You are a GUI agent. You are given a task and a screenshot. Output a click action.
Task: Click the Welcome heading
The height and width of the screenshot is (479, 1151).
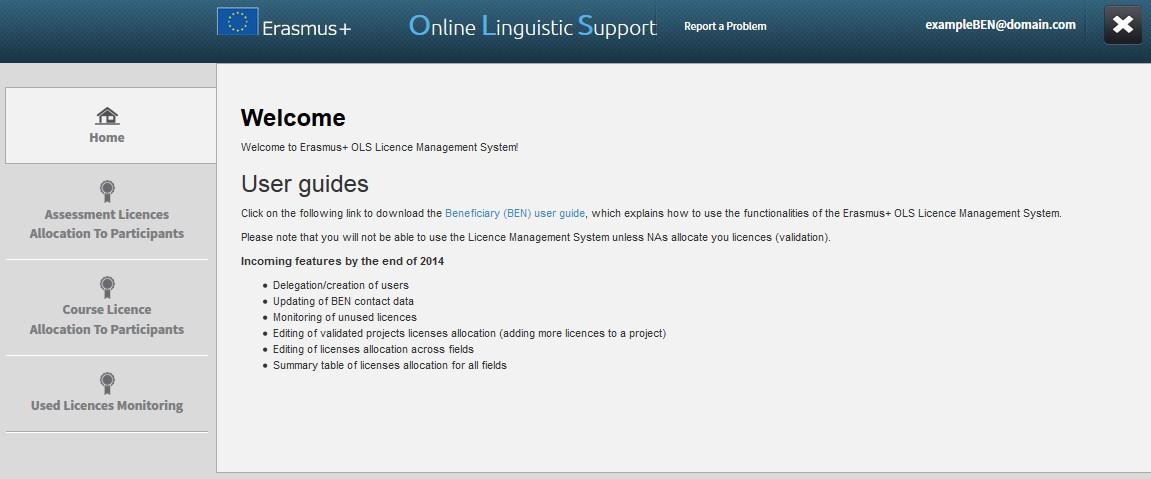(293, 118)
